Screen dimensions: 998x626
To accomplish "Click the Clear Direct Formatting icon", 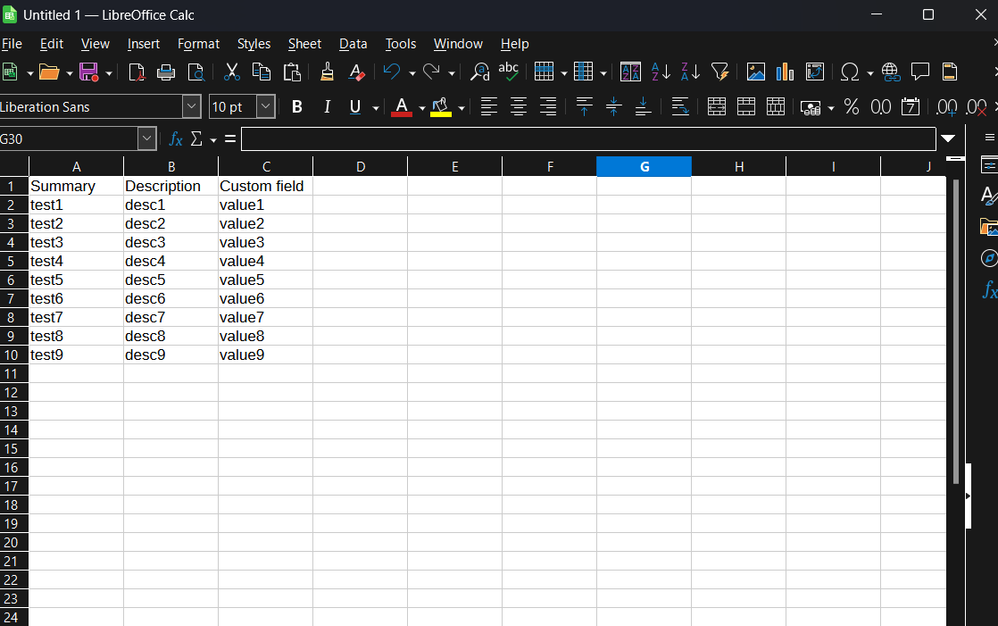I will pos(356,72).
